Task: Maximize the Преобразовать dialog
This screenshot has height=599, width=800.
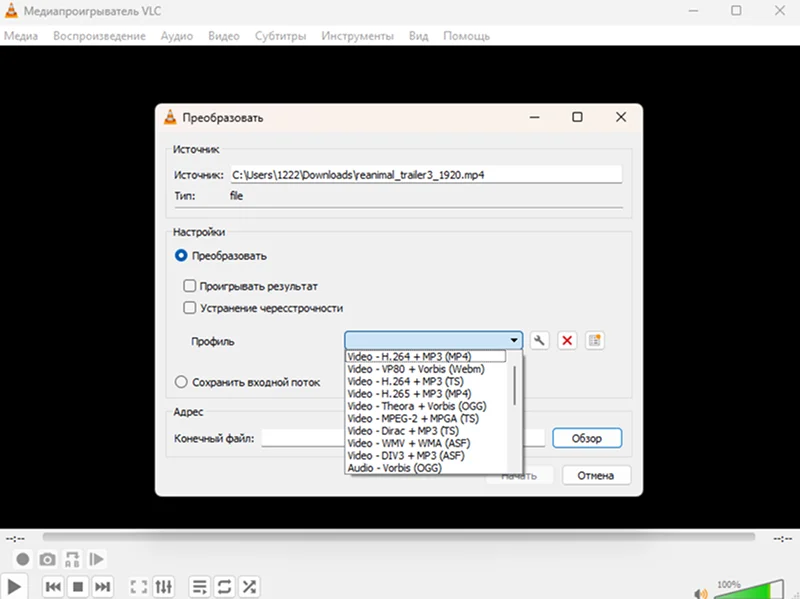Action: pyautogui.click(x=577, y=117)
